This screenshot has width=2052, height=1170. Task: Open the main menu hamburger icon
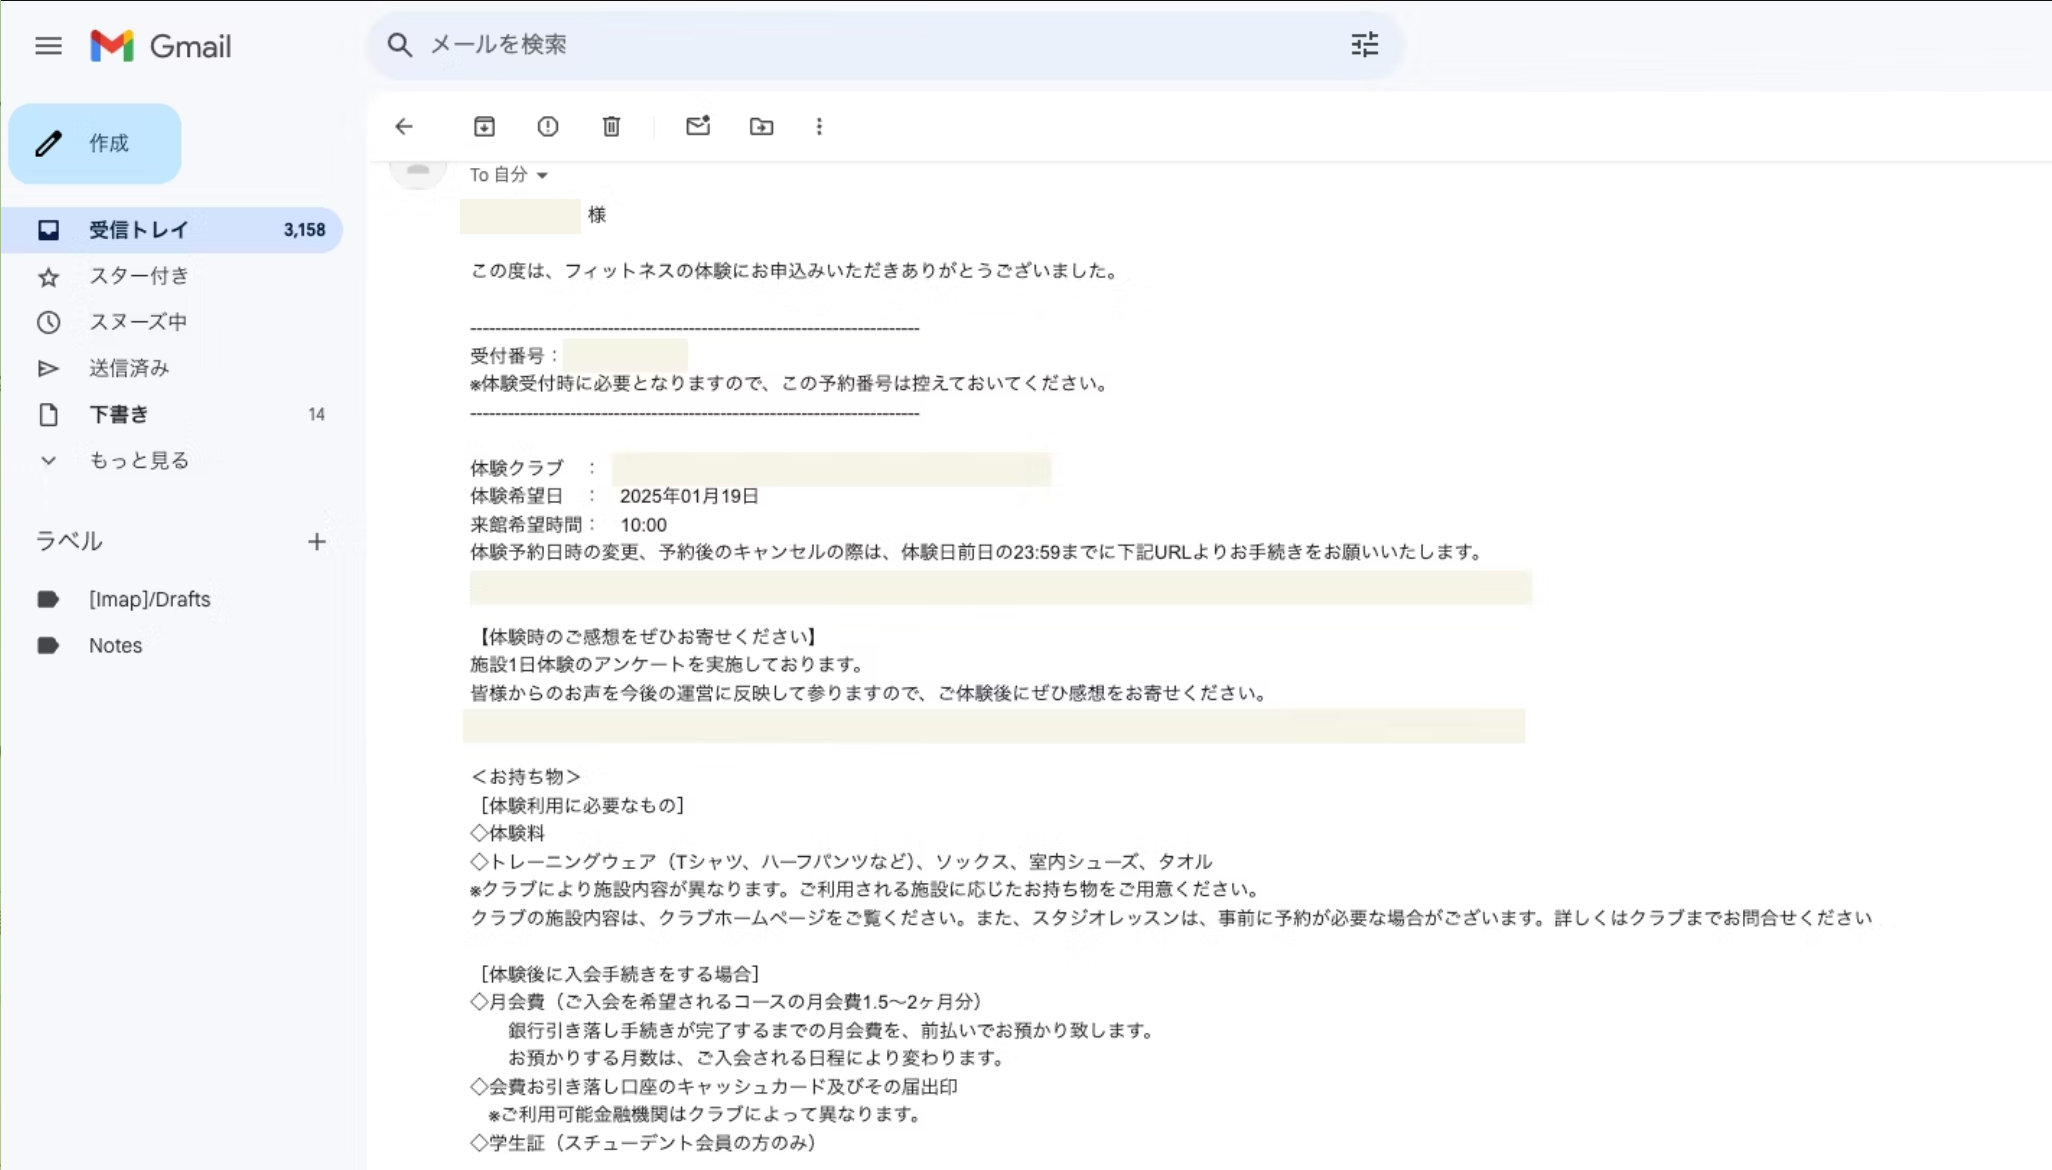coord(48,46)
